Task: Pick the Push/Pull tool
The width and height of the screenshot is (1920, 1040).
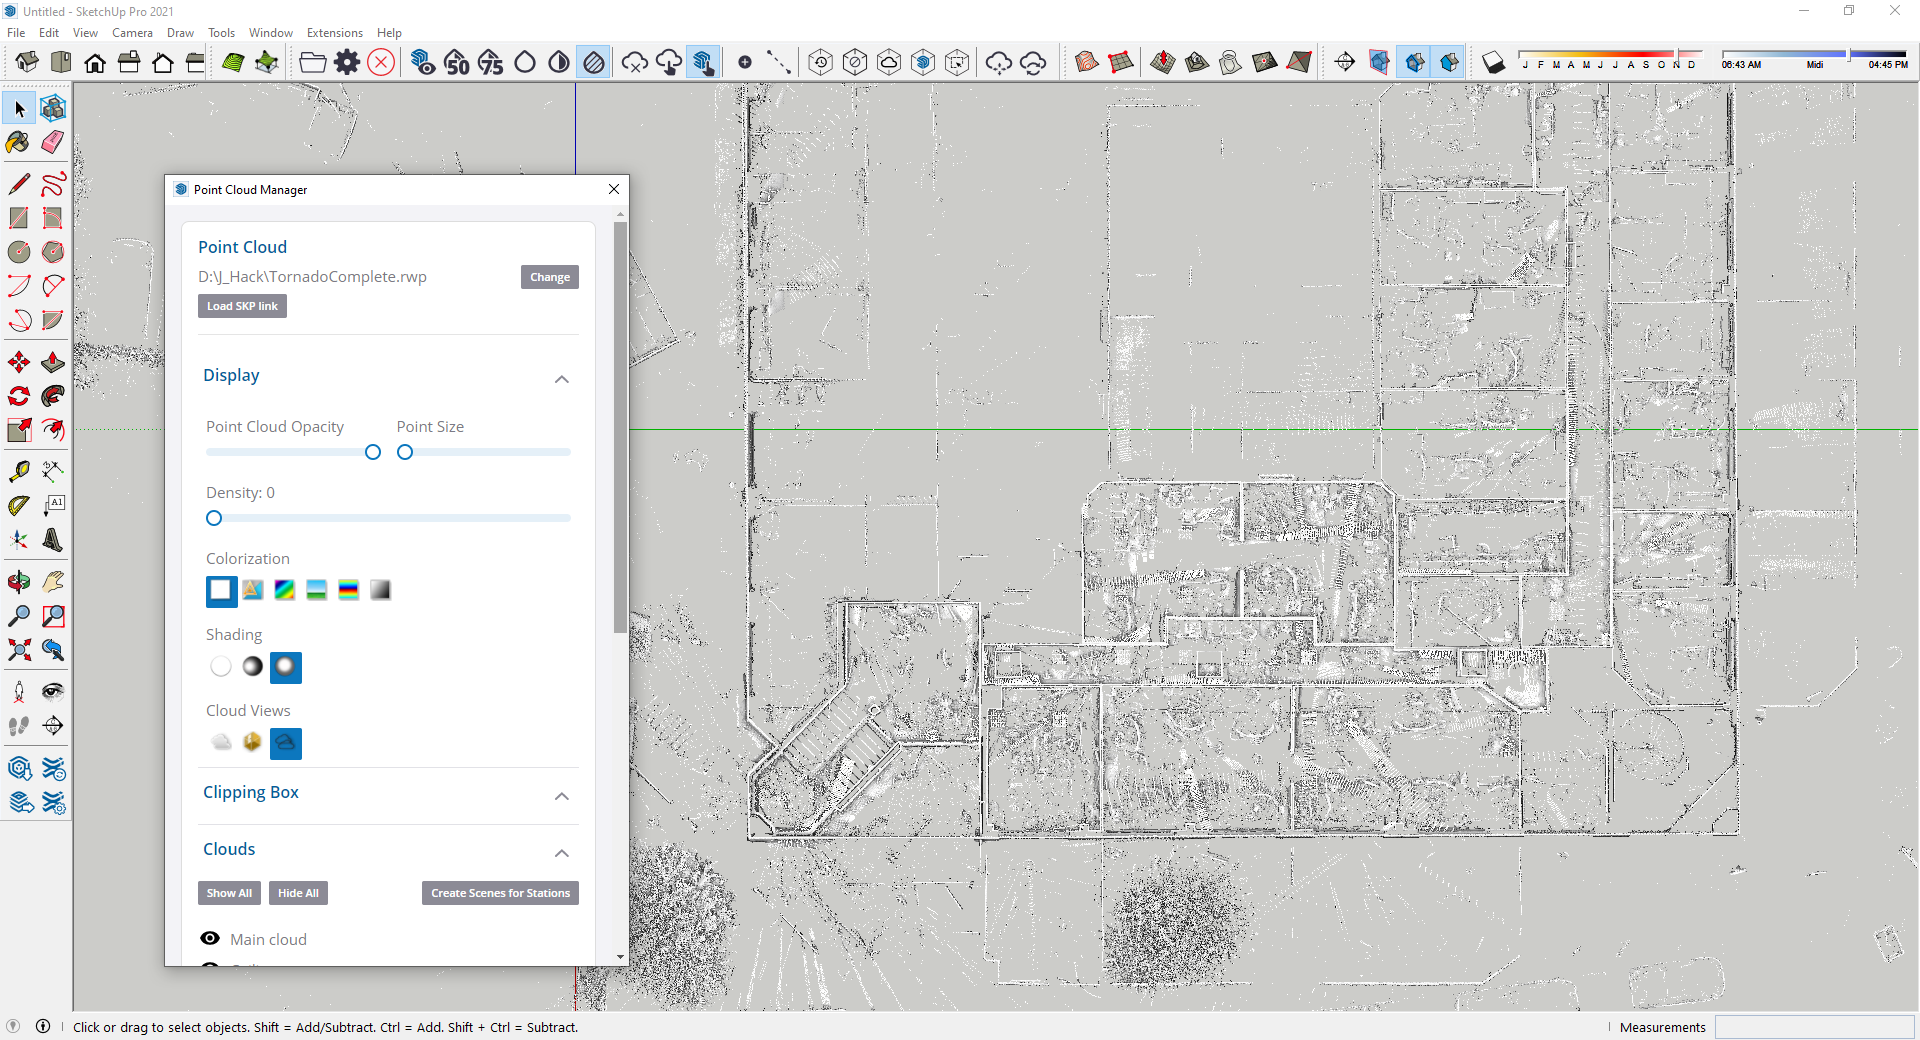Action: [53, 362]
